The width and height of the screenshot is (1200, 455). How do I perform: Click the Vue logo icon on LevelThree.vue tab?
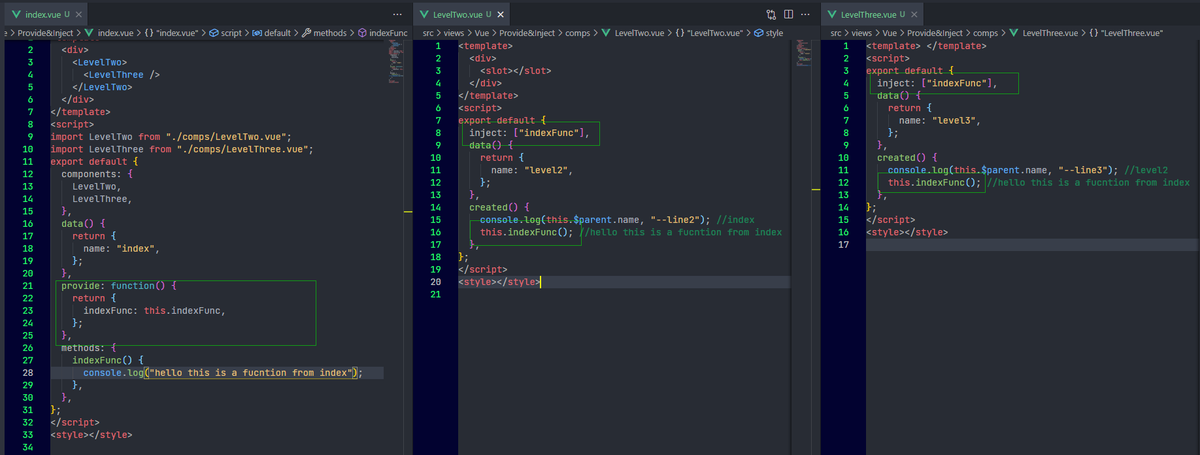point(832,14)
